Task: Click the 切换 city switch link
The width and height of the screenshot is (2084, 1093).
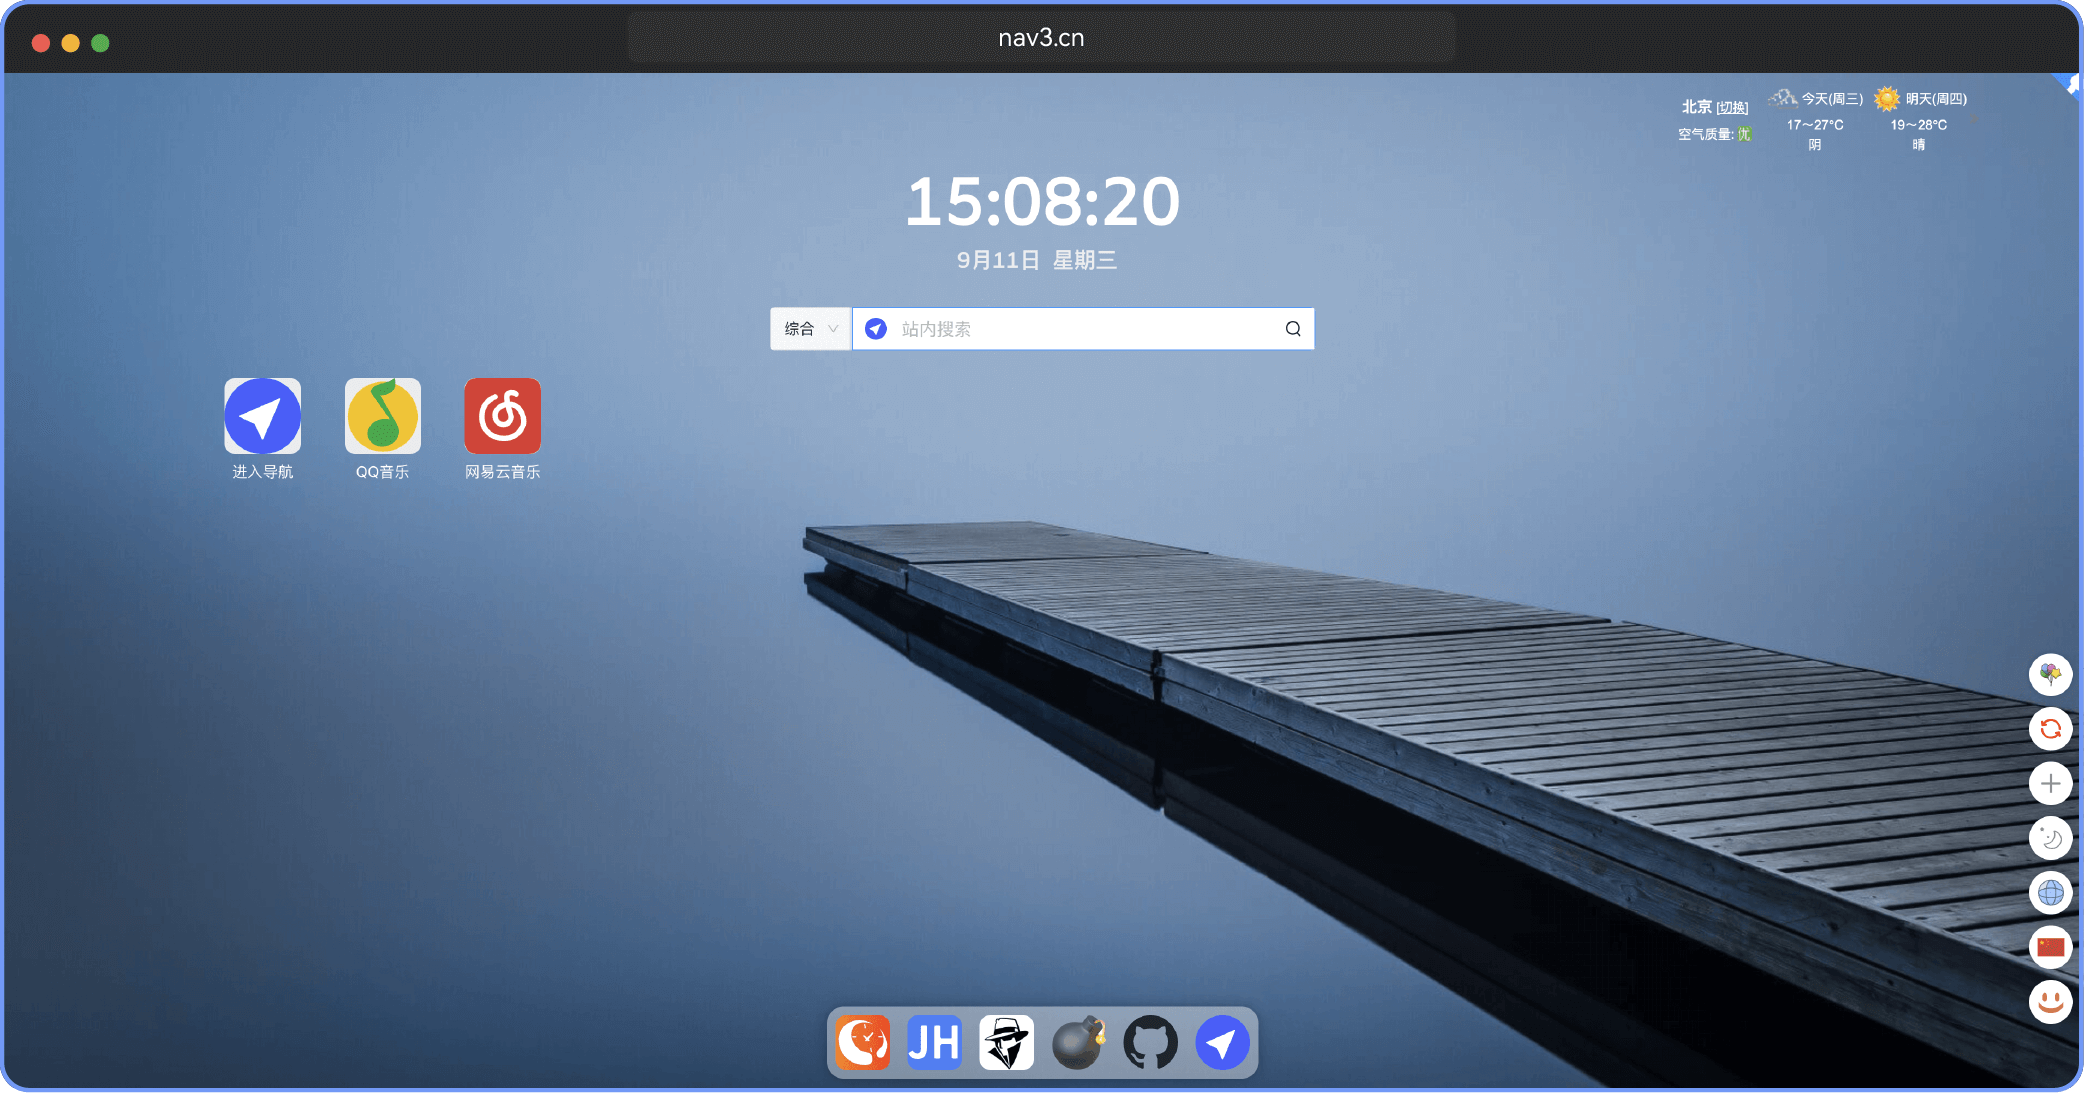Action: point(1732,107)
